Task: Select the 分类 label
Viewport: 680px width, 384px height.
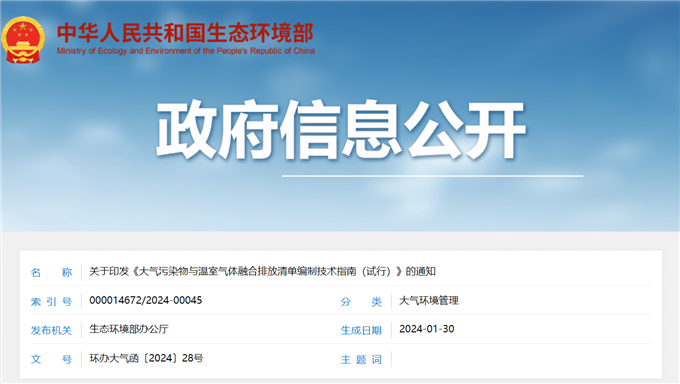Action: click(361, 302)
